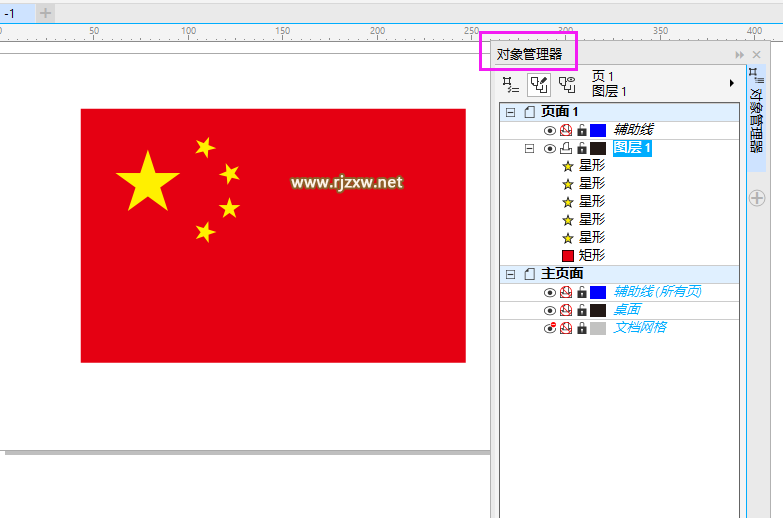The width and height of the screenshot is (783, 518).
Task: Toggle visibility of 辅助线(所有页) layer
Action: tap(549, 293)
